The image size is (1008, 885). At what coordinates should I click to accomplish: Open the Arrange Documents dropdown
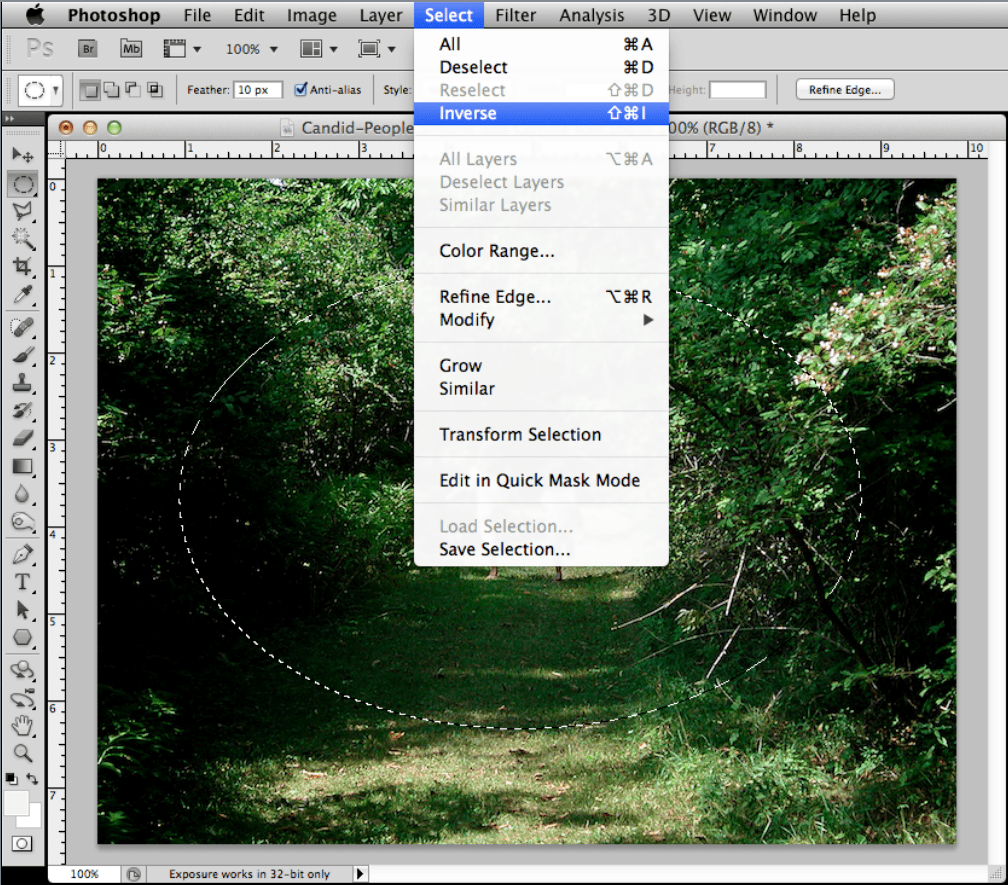(x=318, y=48)
